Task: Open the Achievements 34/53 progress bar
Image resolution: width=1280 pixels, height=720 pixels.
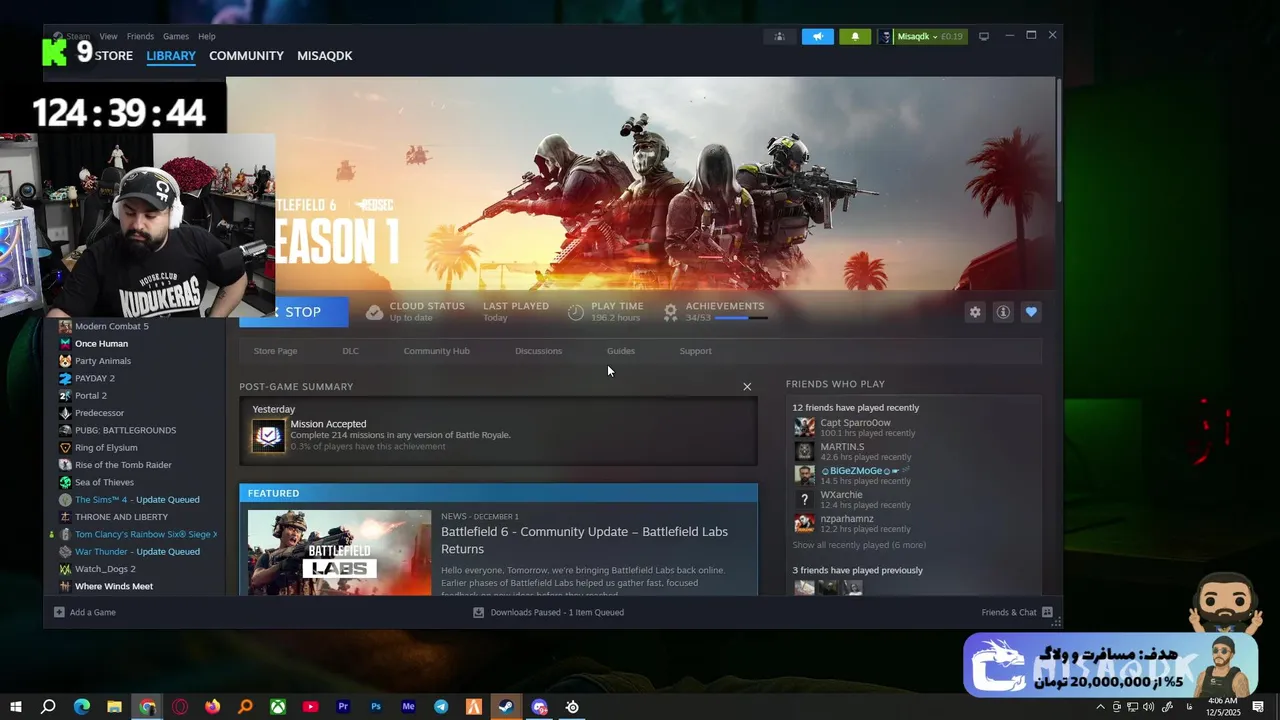Action: [742, 318]
